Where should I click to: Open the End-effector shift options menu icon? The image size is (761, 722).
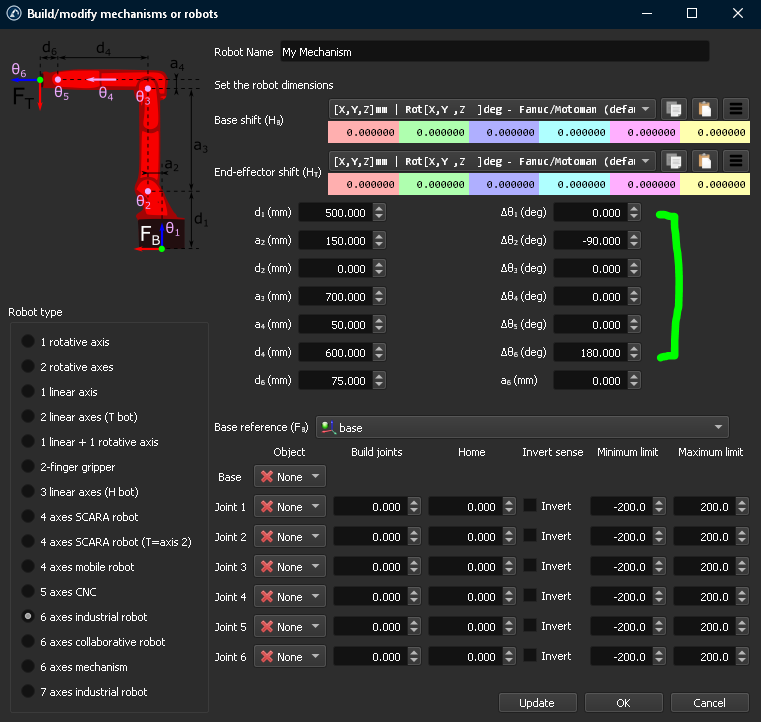[x=736, y=161]
